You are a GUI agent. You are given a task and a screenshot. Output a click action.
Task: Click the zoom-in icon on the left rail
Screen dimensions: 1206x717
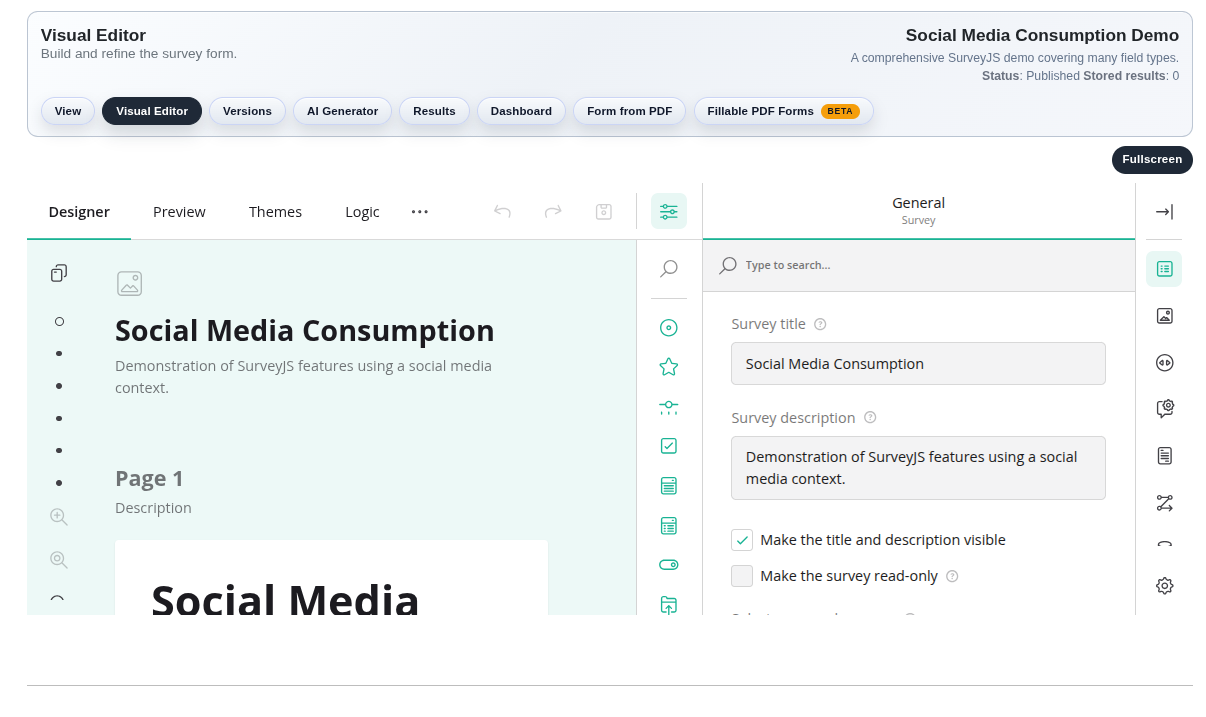[58, 516]
